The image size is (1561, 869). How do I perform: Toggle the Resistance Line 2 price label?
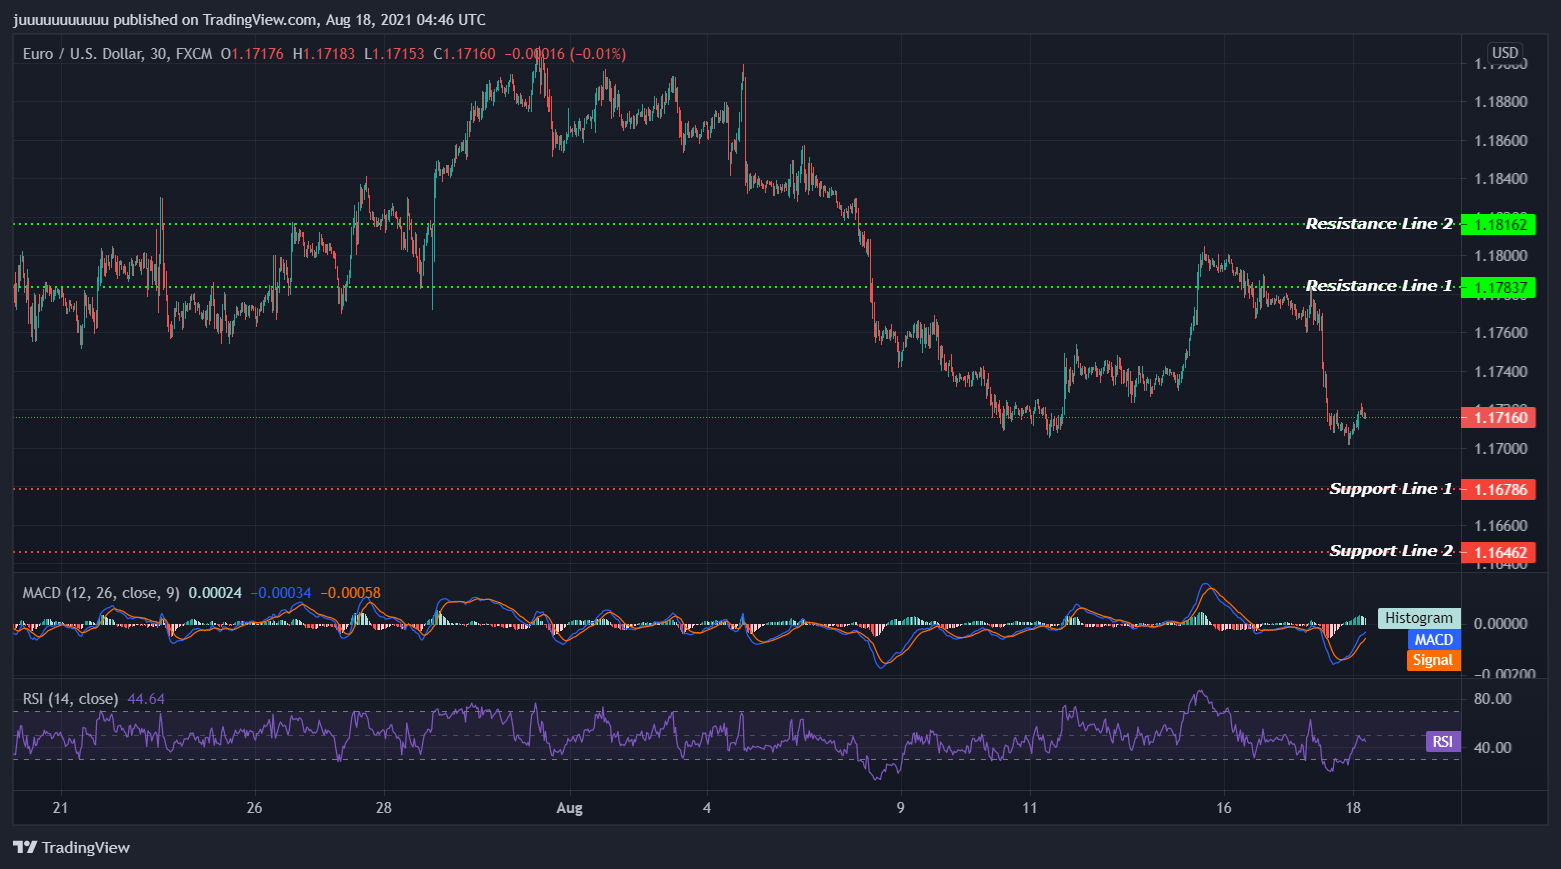[x=1500, y=224]
